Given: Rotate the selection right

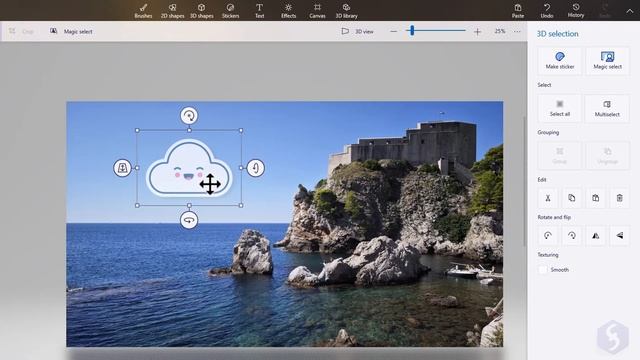Looking at the screenshot, I should [571, 236].
